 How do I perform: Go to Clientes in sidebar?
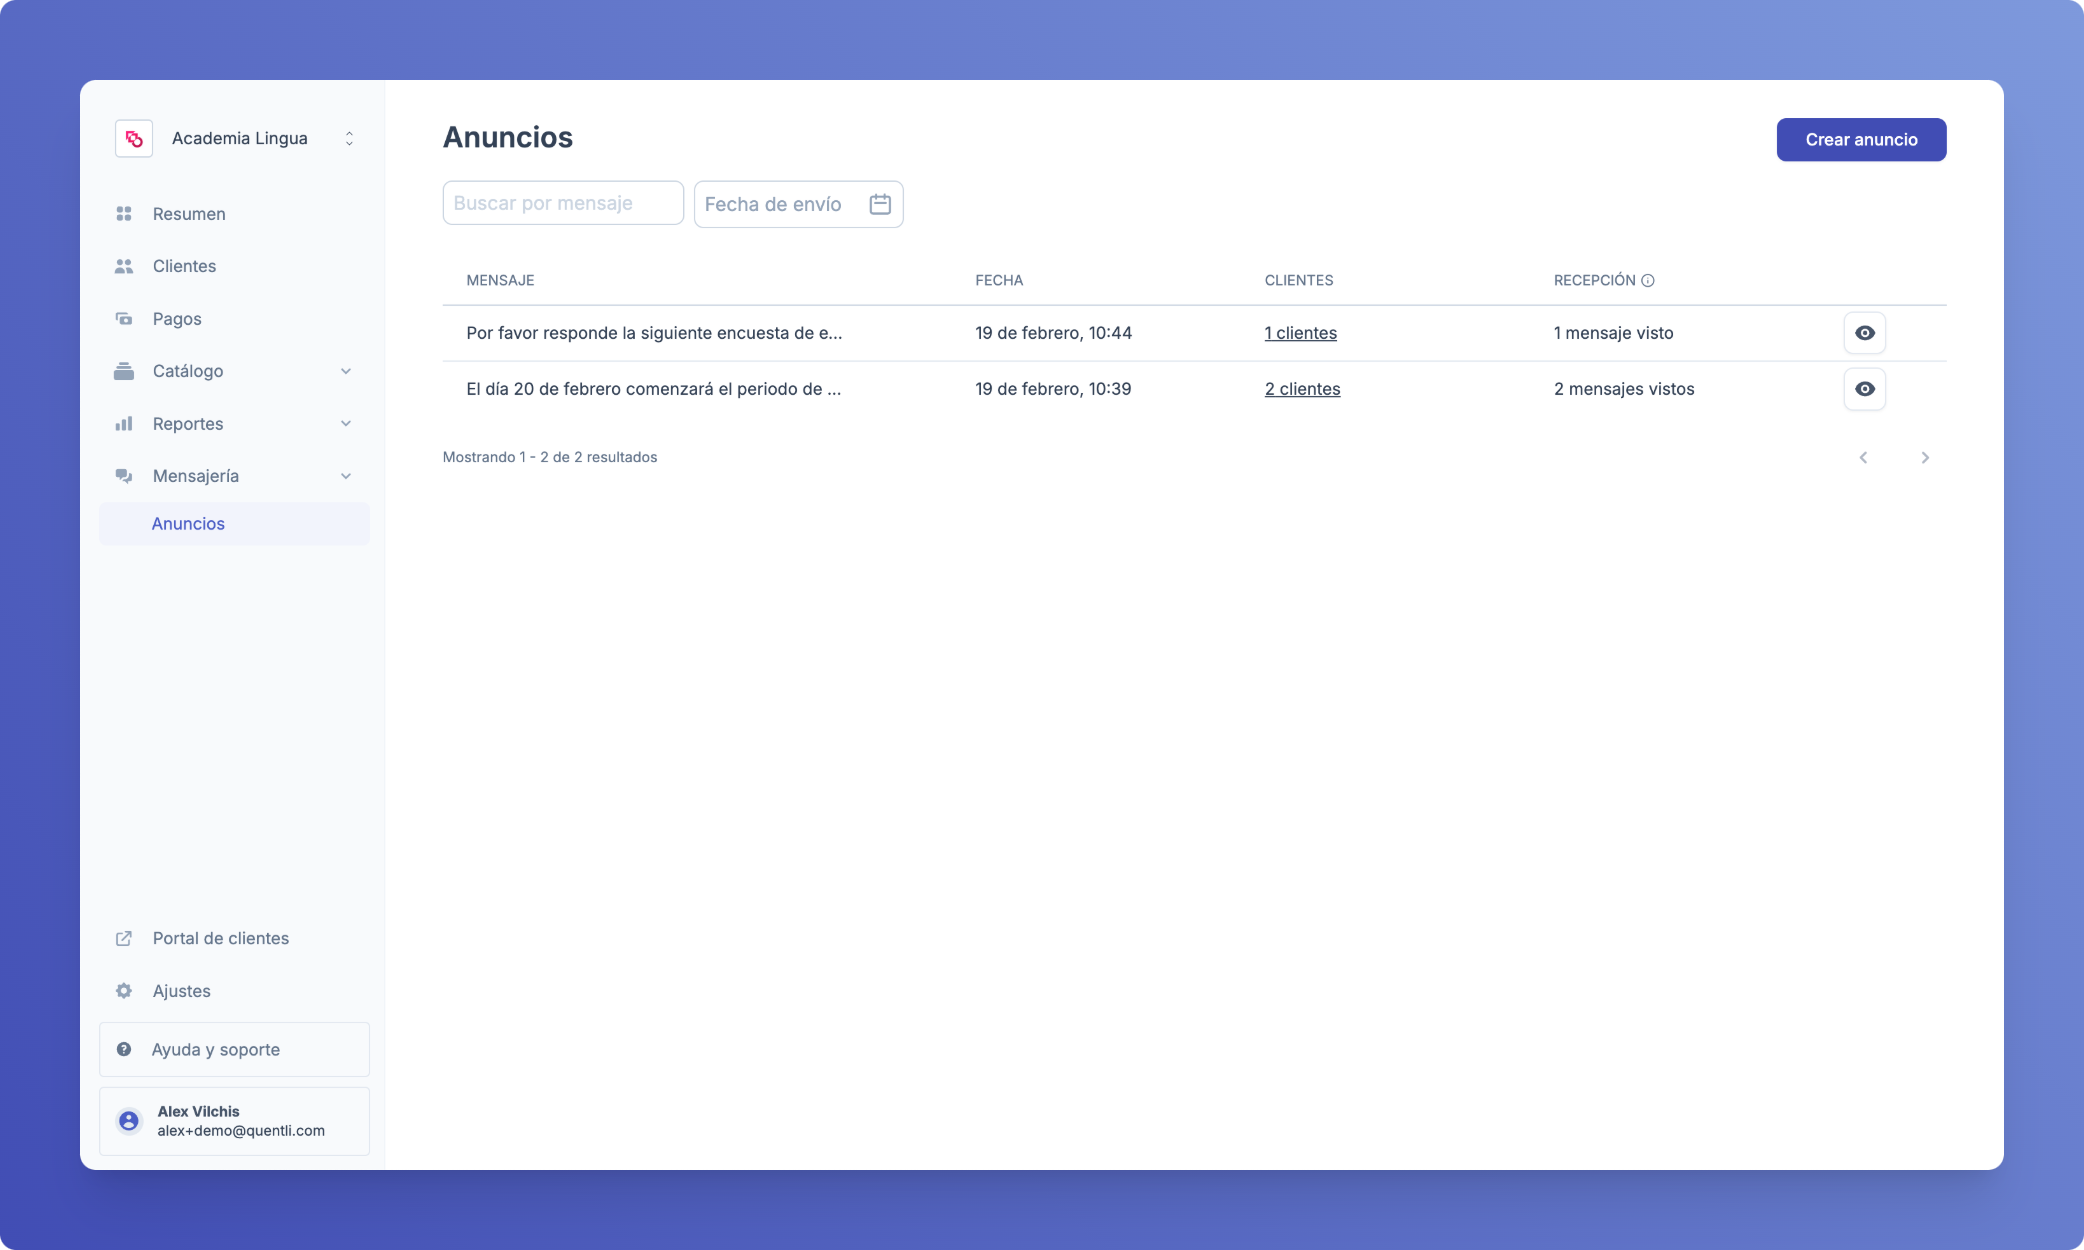(x=184, y=266)
